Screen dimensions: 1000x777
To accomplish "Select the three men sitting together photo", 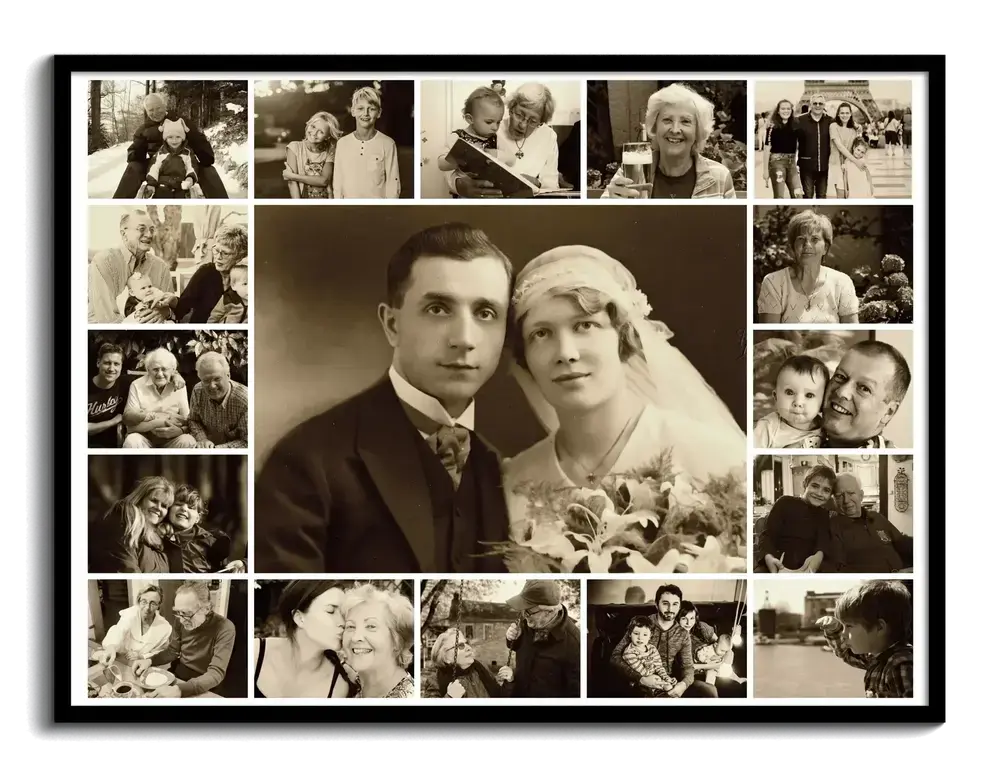I will tap(168, 388).
